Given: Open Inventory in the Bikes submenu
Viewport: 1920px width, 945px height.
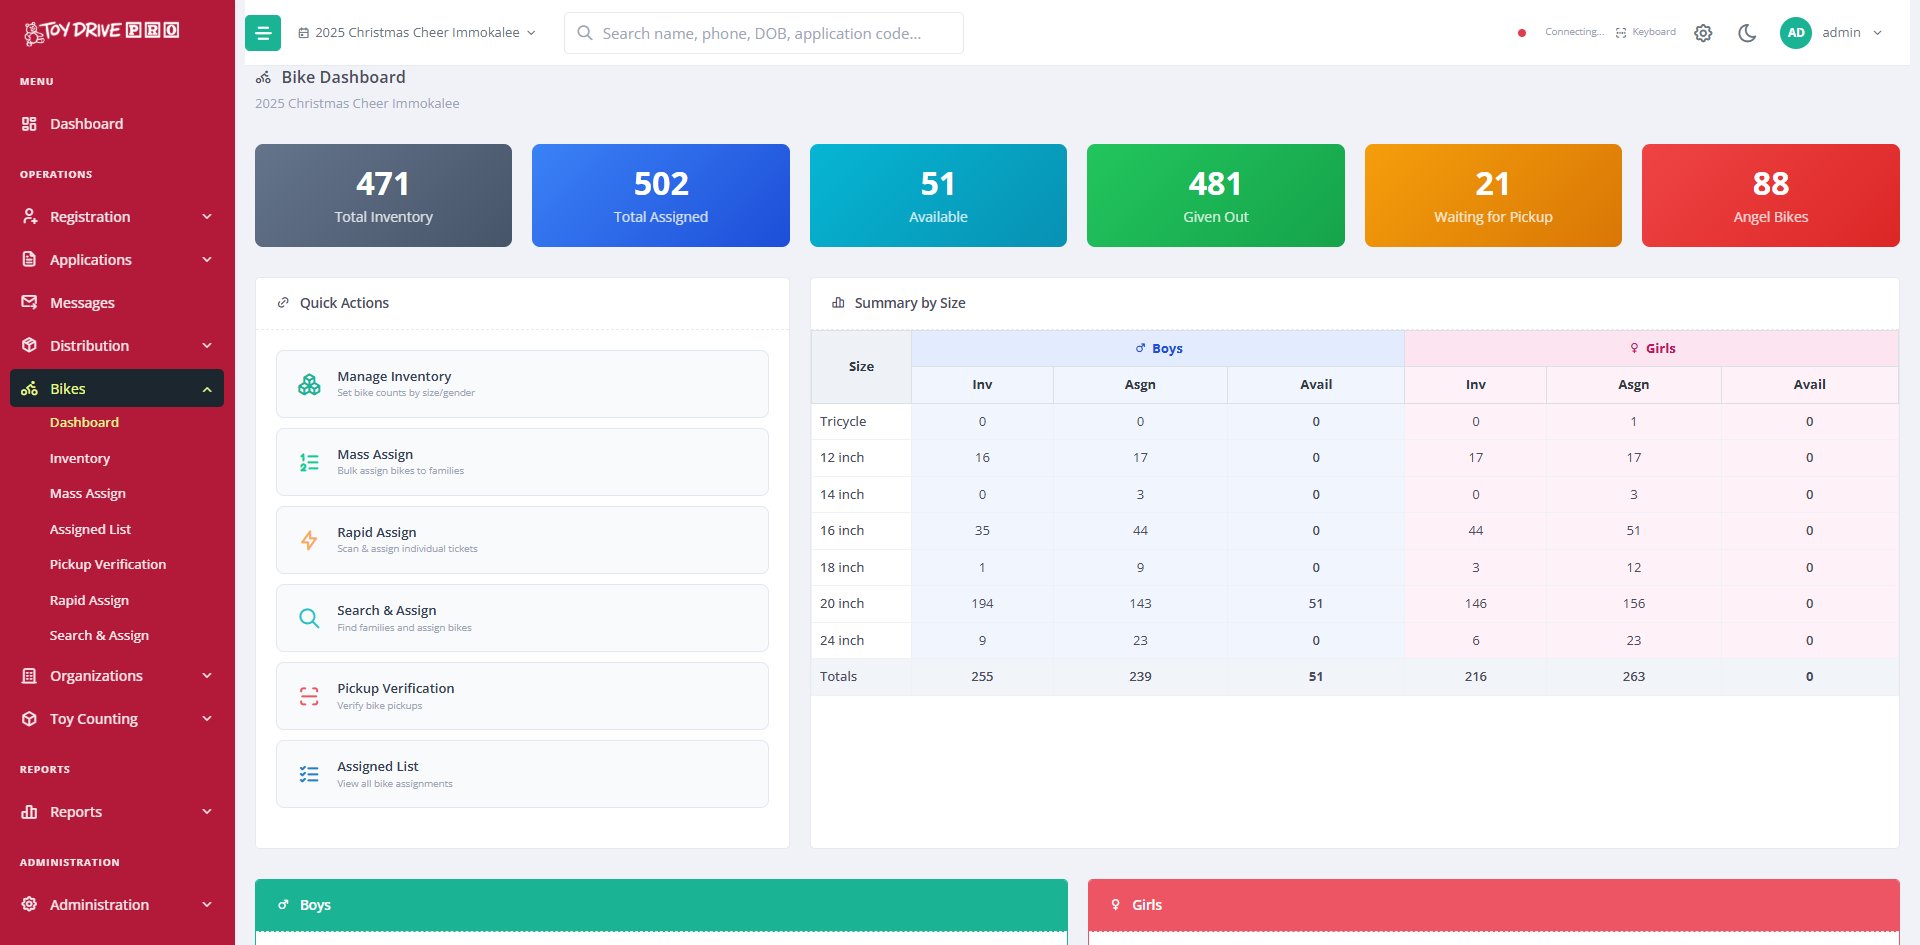Looking at the screenshot, I should tap(80, 459).
